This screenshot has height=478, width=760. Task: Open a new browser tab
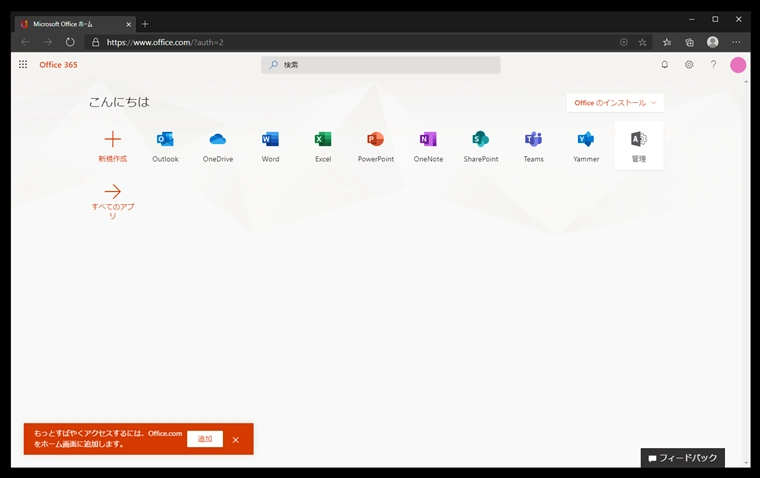click(145, 24)
